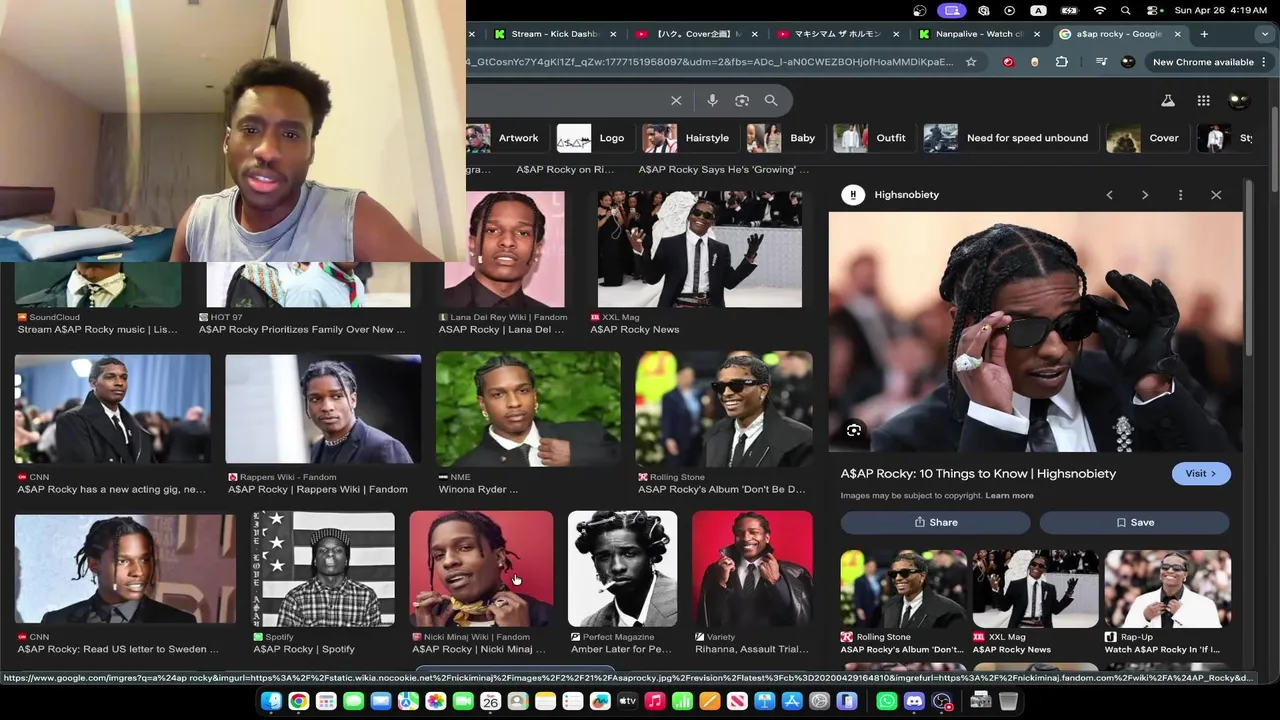Image resolution: width=1280 pixels, height=720 pixels.
Task: Submit search with the magnifier icon
Action: (771, 100)
